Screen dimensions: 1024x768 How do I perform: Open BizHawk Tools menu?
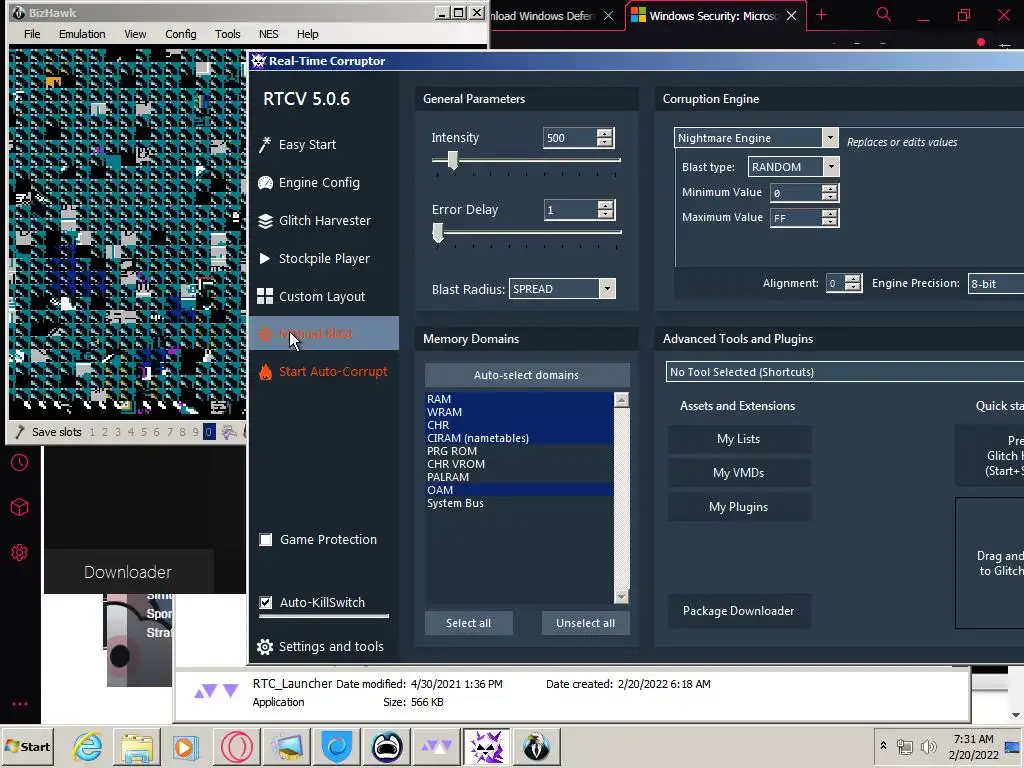(227, 34)
